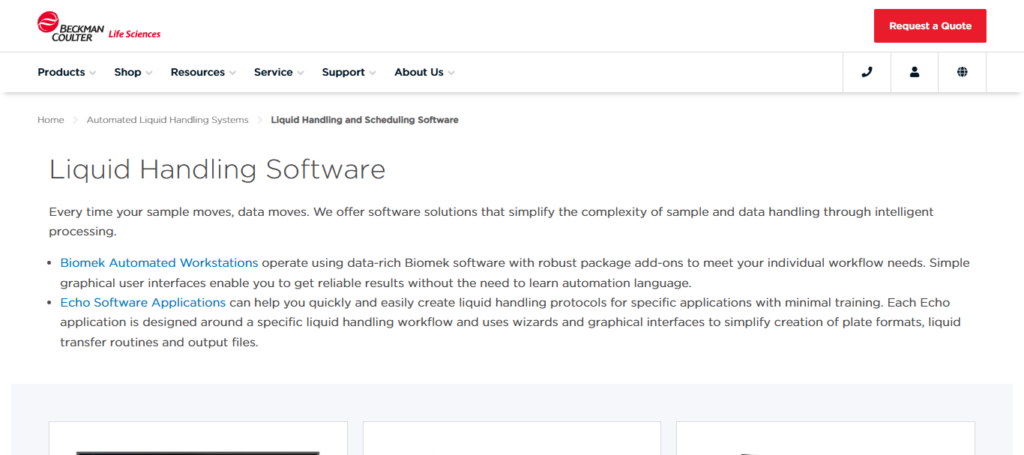The image size is (1024, 455).
Task: Click the first product card at the bottom left
Action: (x=198, y=438)
